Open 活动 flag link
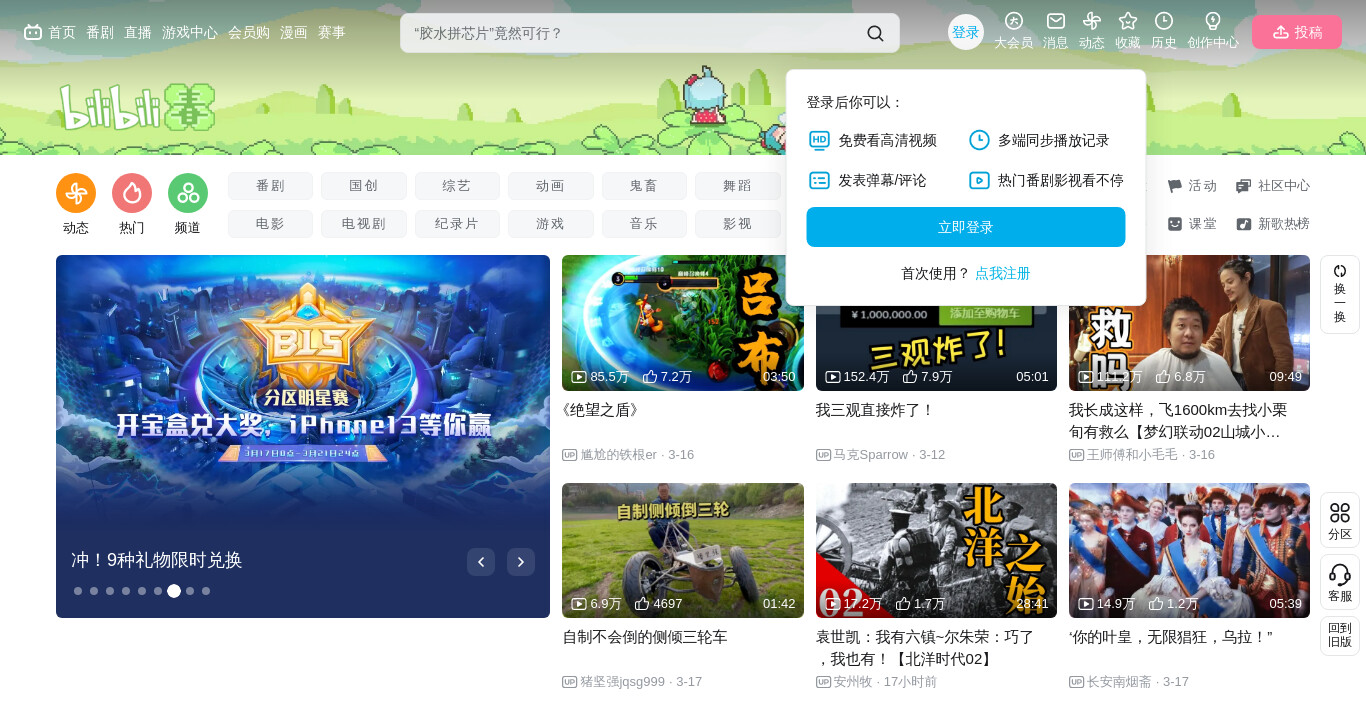The width and height of the screenshot is (1366, 728). coord(1192,186)
